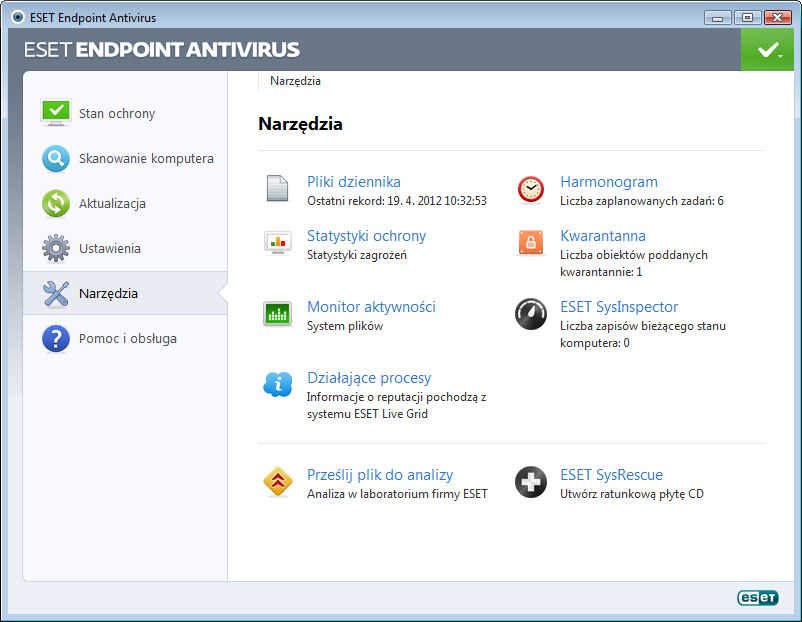
Task: Click 'Liczba zapisów bieżącego stanu komputera: 0' text
Action: pyautogui.click(x=642, y=334)
